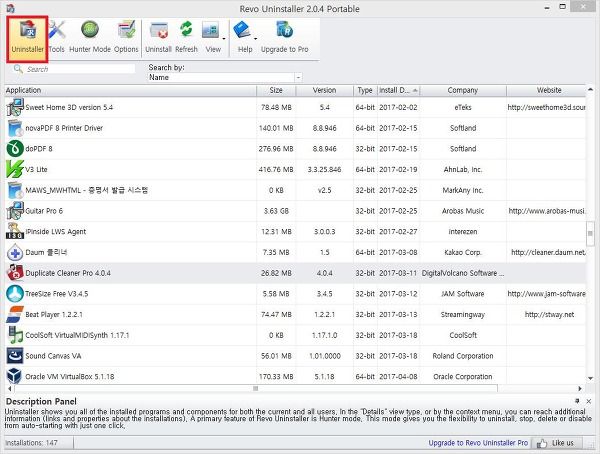Select the MAWS_MWHTML program icon

pyautogui.click(x=15, y=190)
